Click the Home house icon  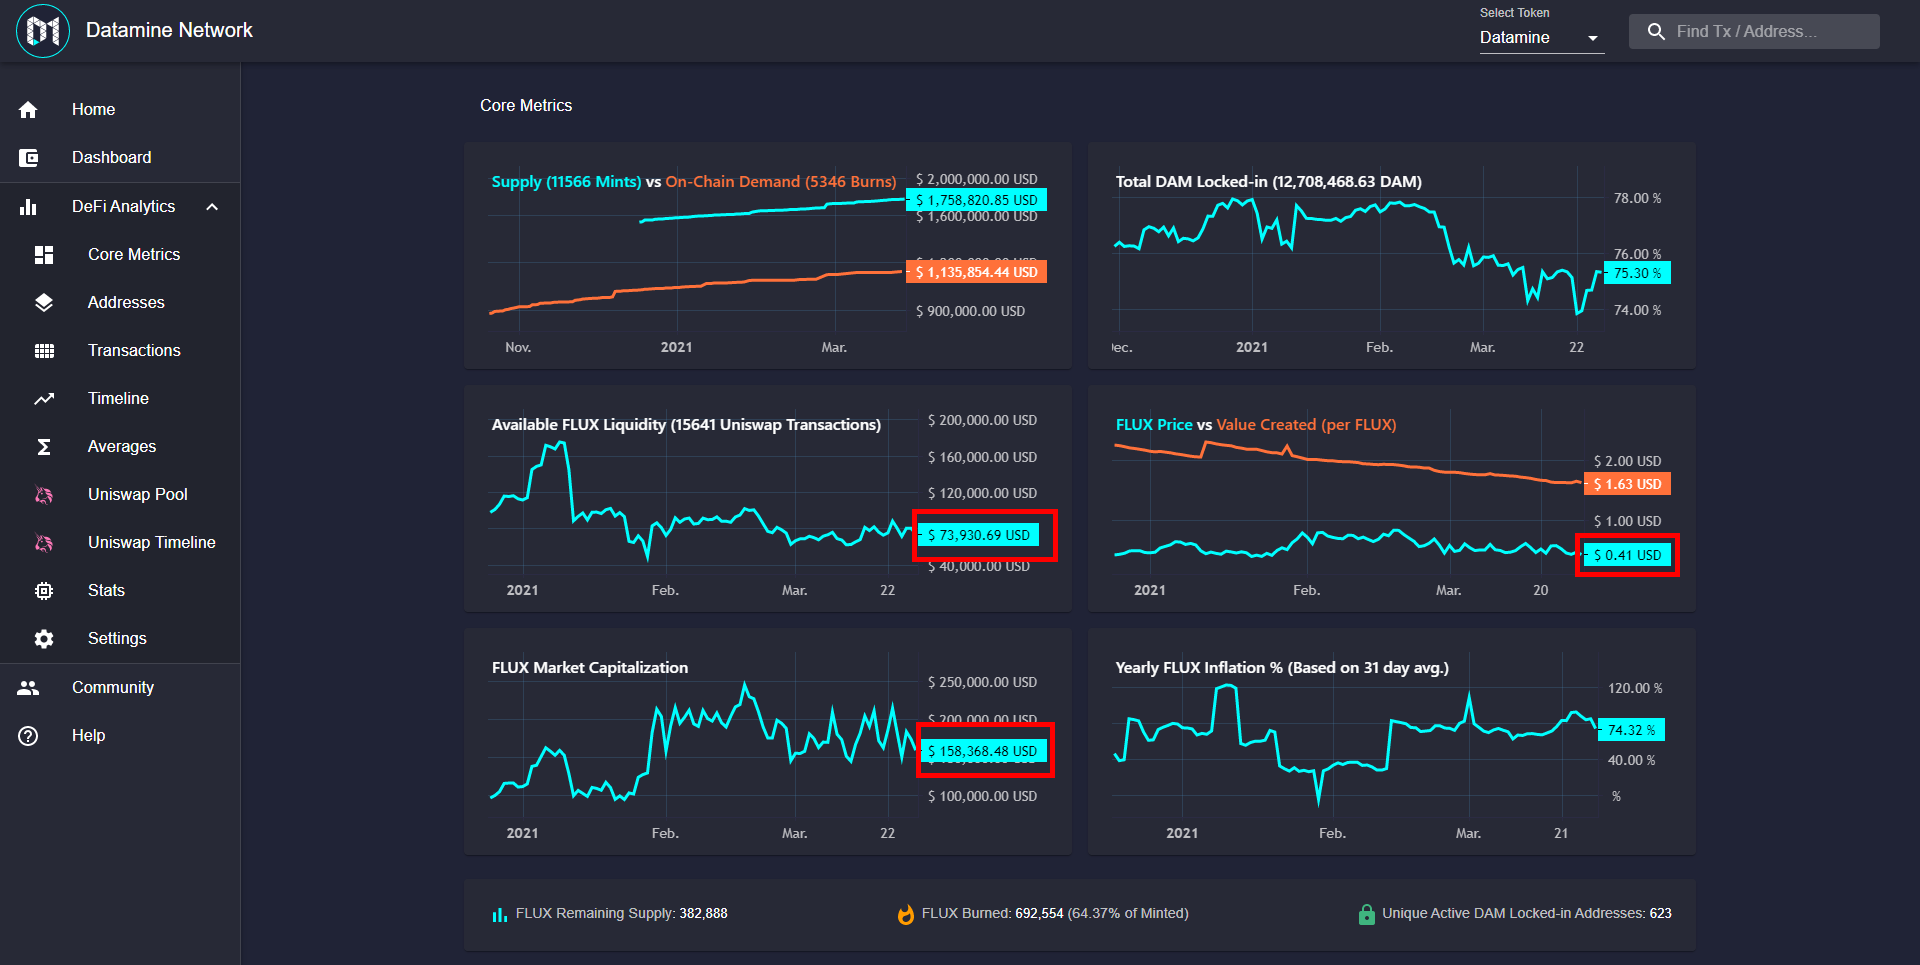pyautogui.click(x=28, y=110)
